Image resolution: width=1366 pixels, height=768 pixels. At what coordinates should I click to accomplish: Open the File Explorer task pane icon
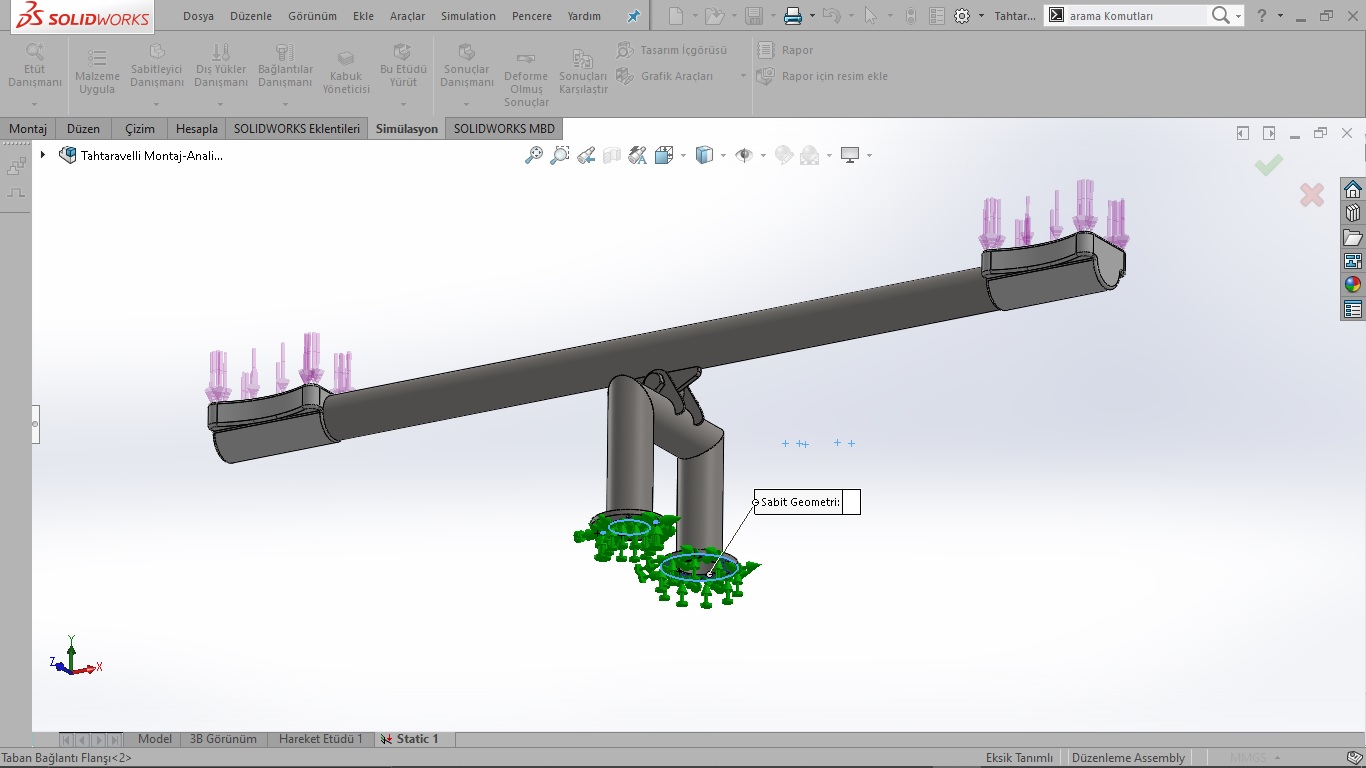(1353, 237)
